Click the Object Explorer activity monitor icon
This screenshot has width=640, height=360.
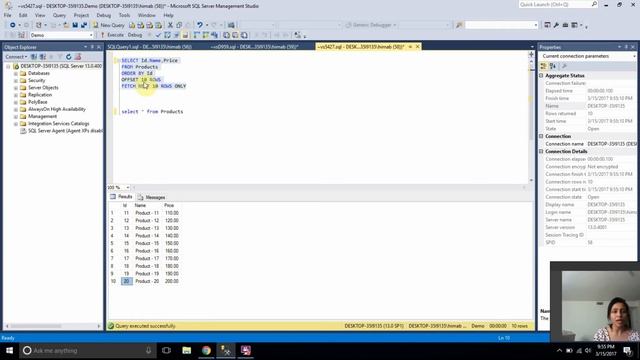(78, 57)
